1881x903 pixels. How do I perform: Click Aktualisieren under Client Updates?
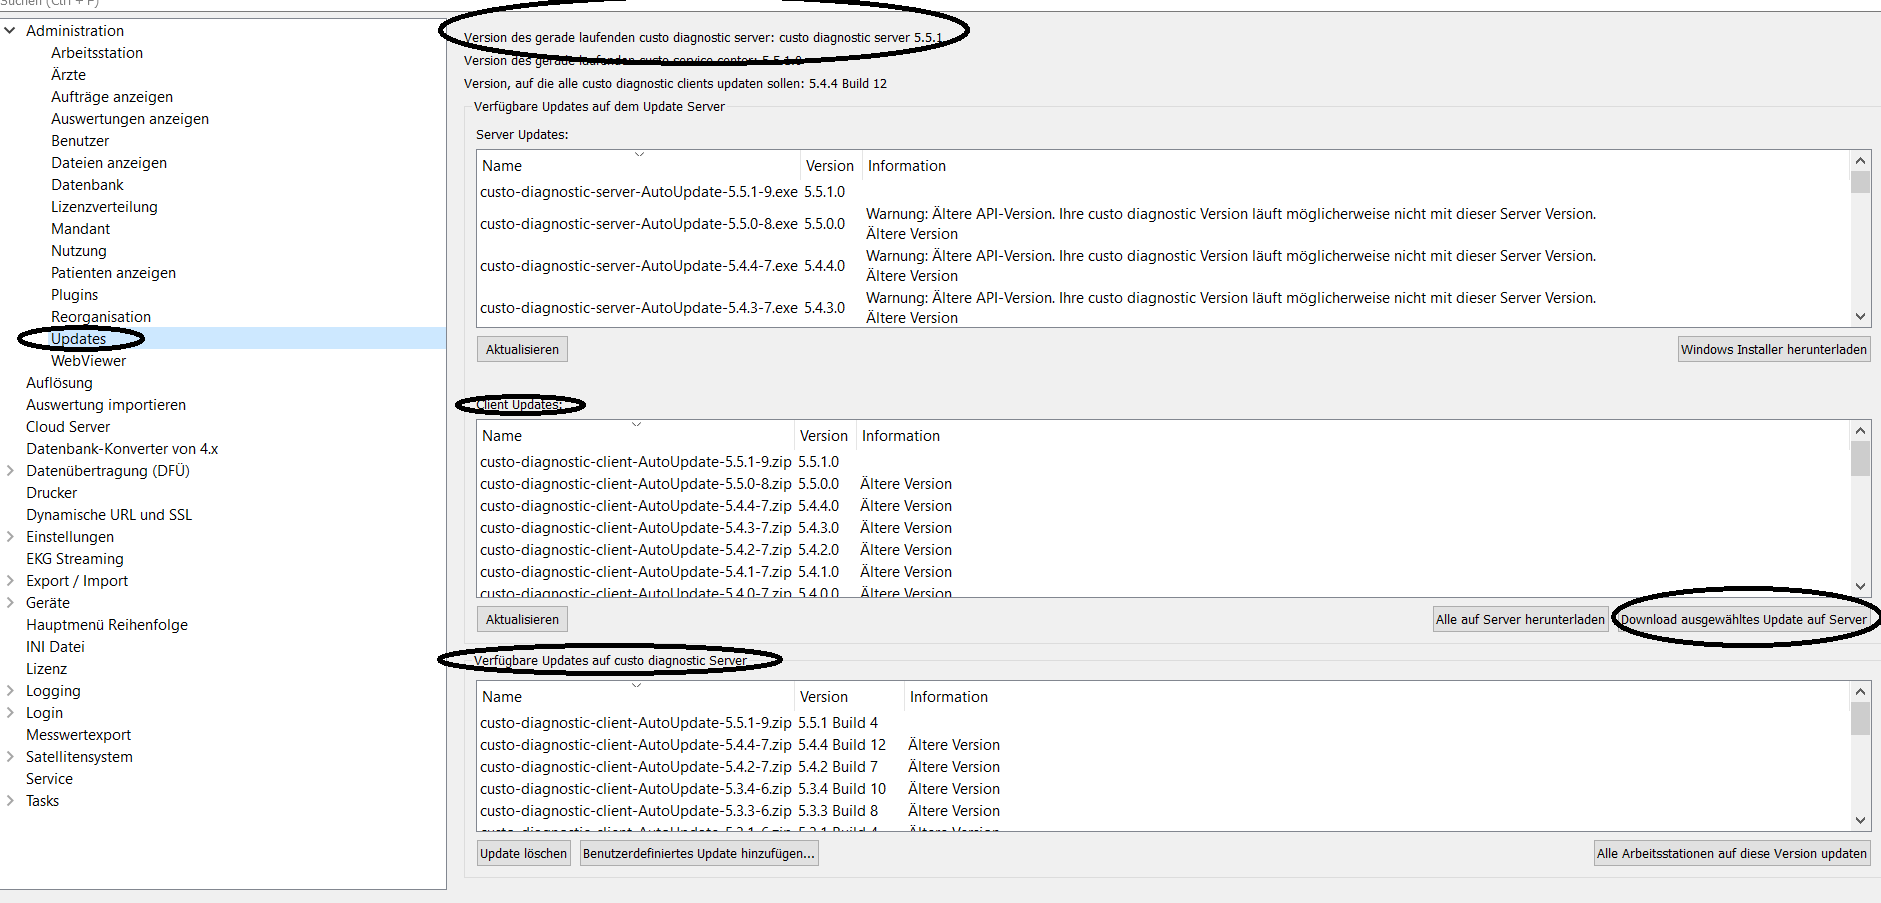coord(522,619)
